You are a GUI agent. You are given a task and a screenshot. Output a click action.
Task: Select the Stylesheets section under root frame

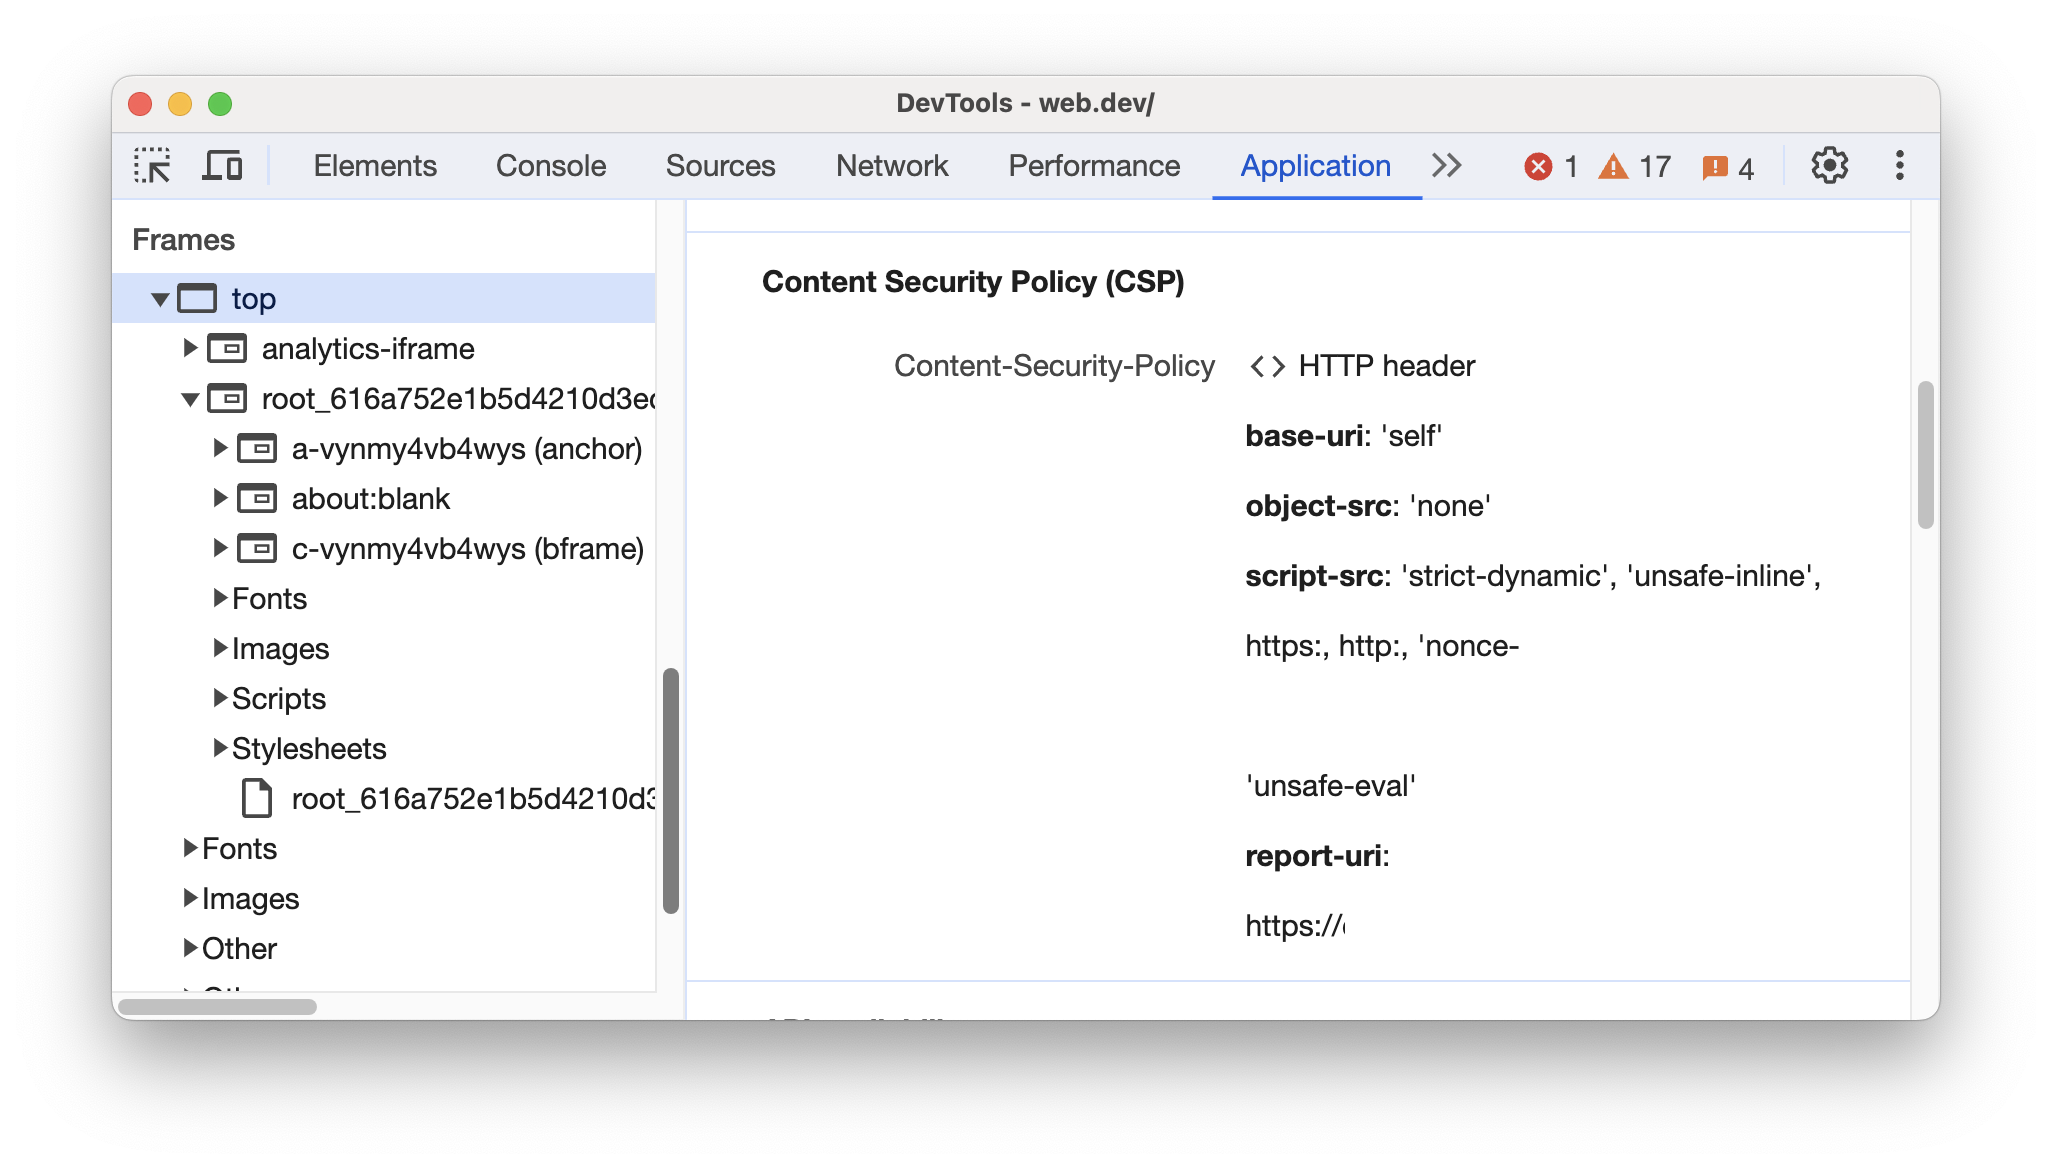point(296,747)
